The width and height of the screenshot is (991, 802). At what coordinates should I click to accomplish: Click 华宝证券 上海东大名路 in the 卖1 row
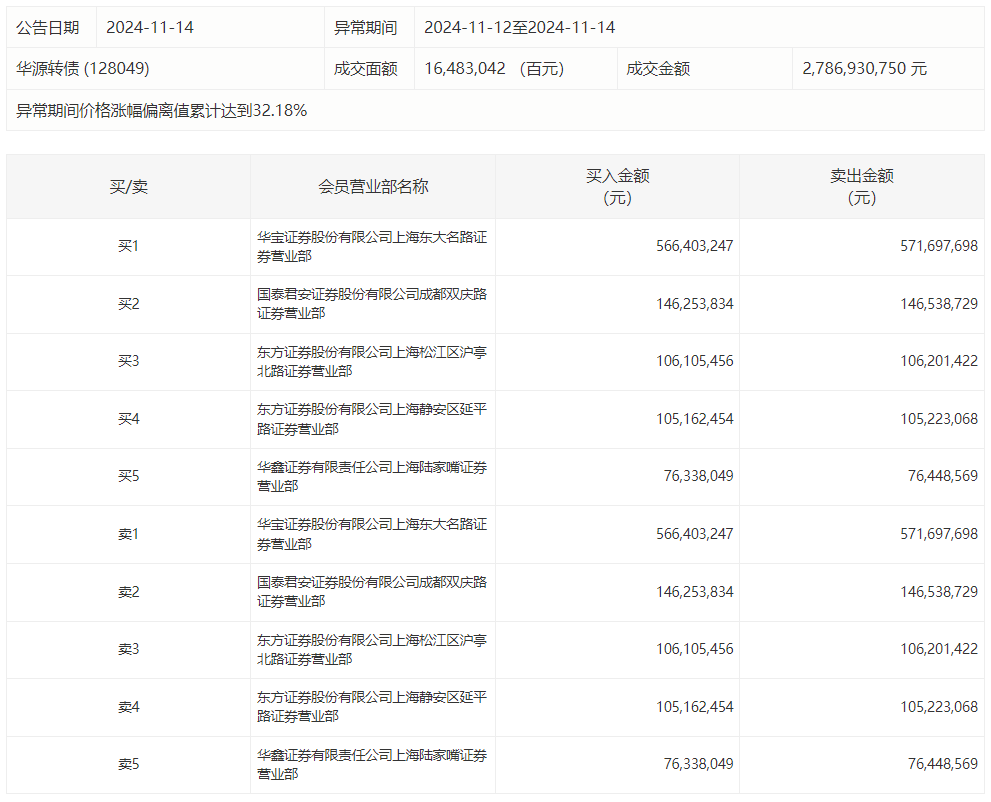(372, 535)
